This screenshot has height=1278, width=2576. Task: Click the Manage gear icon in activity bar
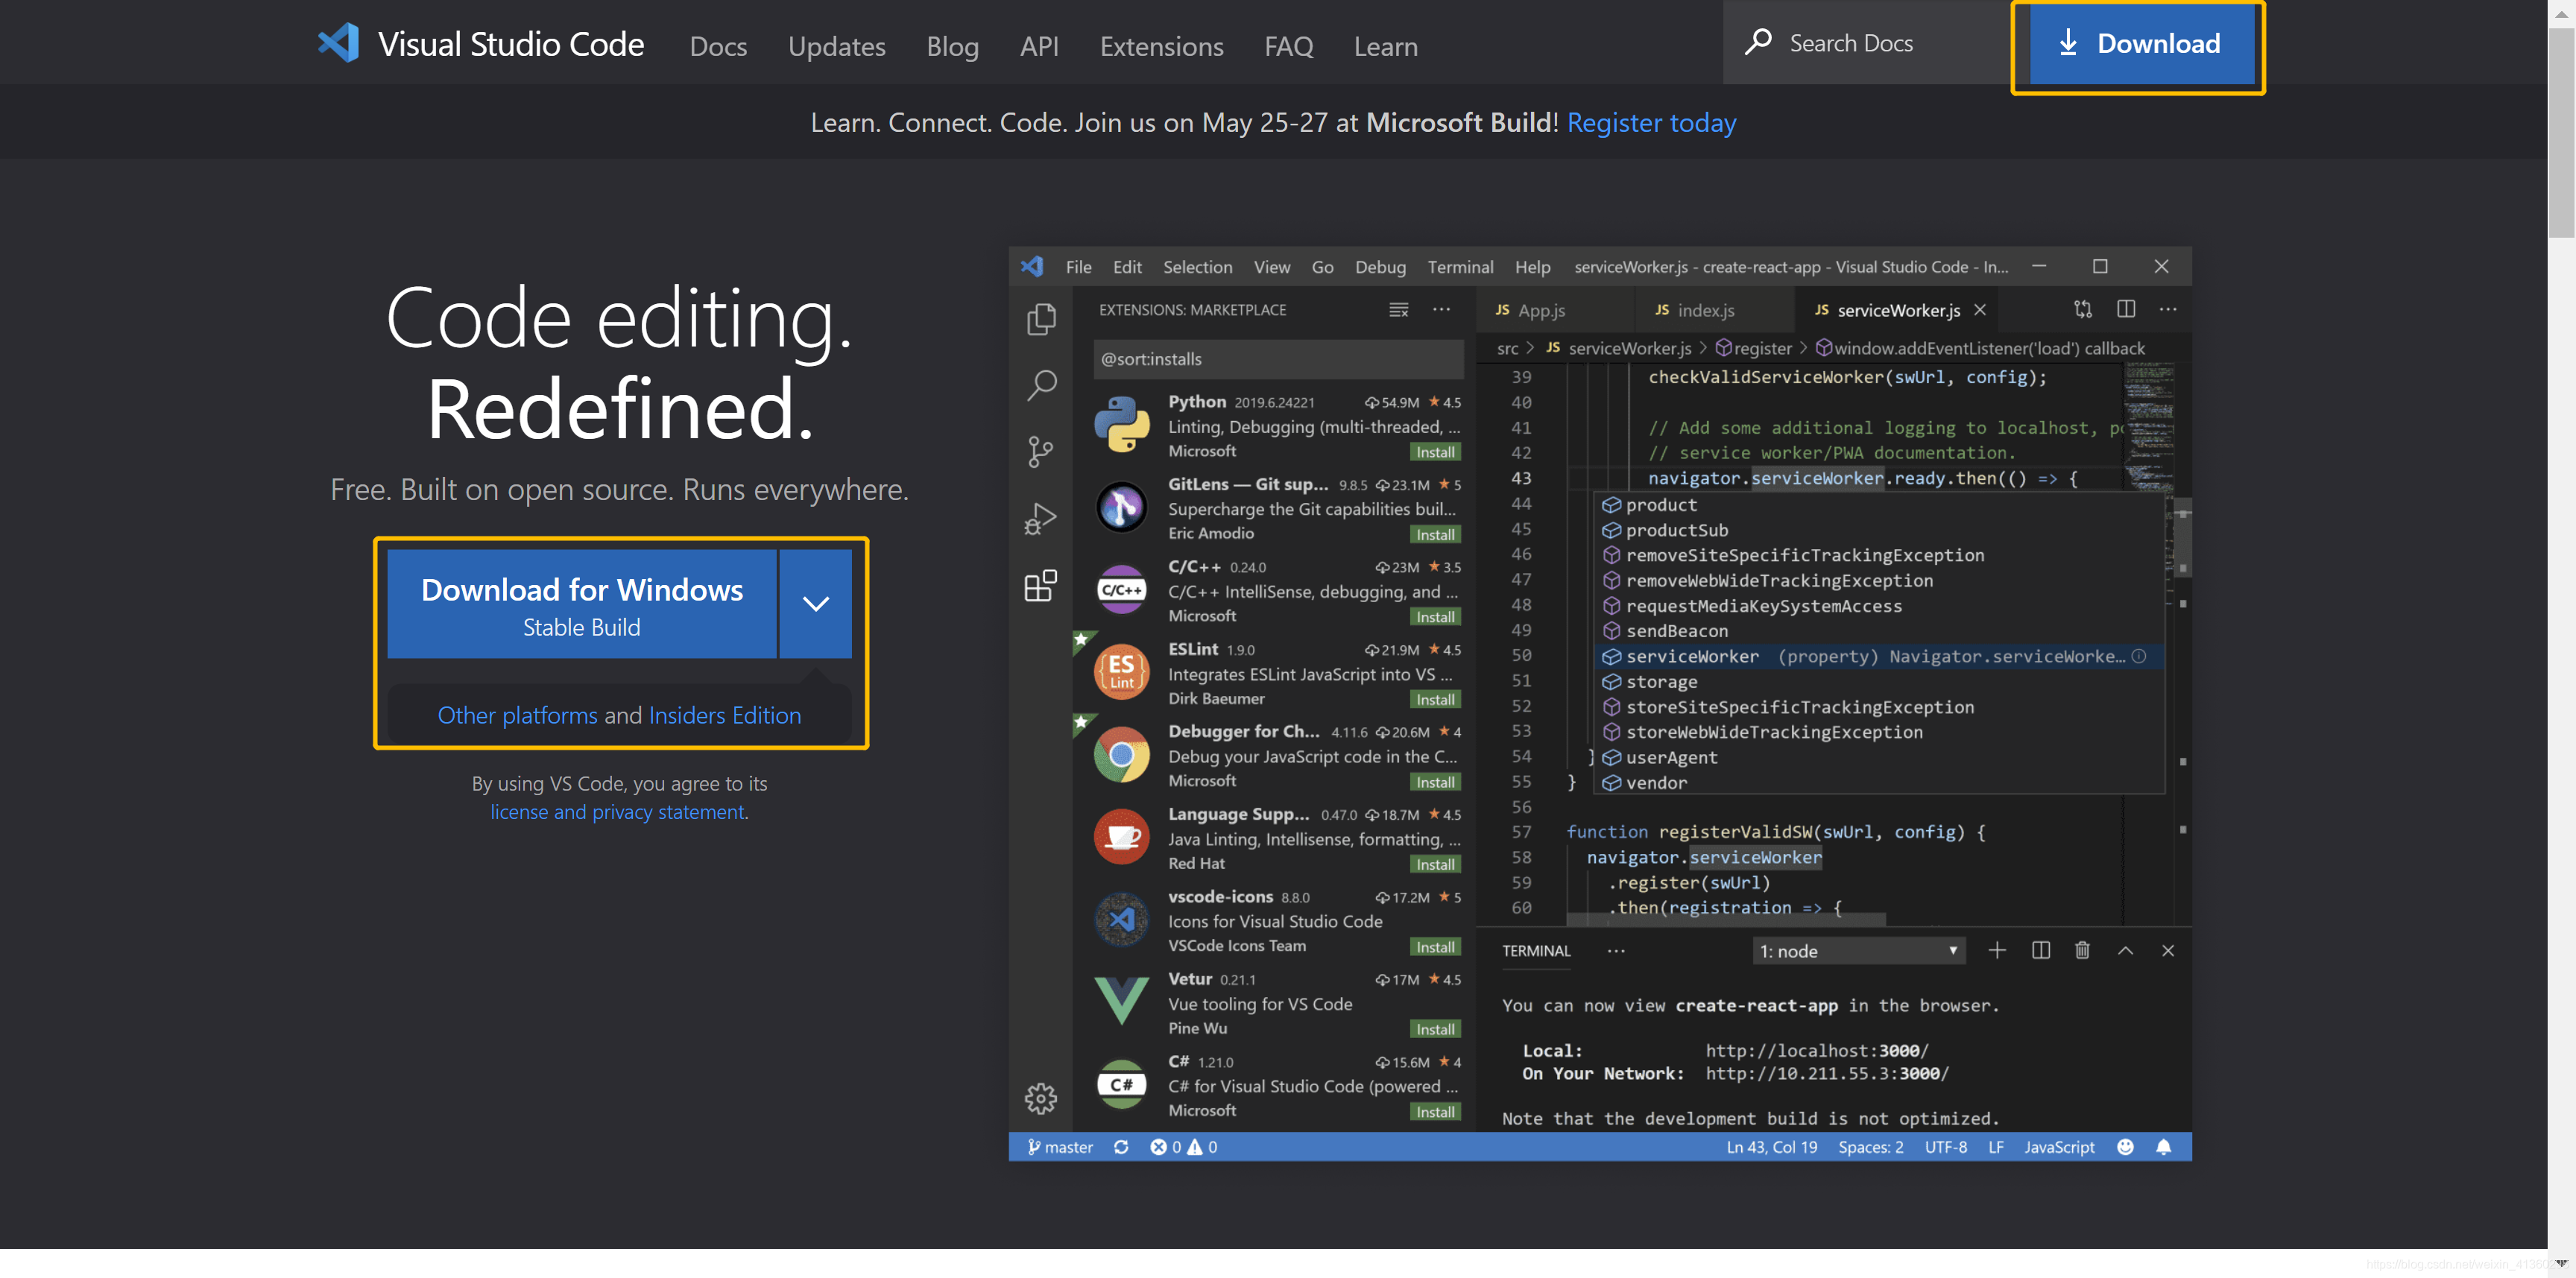pos(1041,1098)
